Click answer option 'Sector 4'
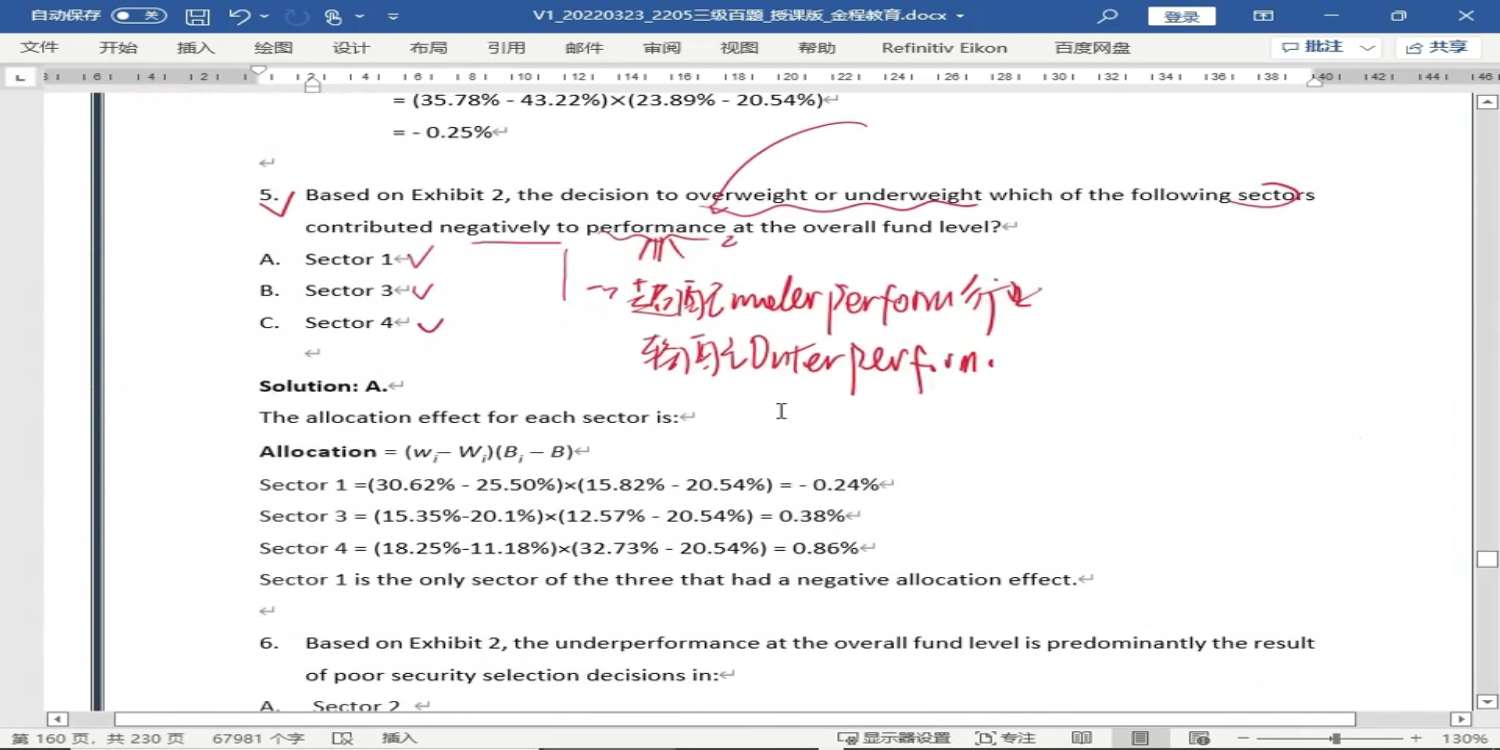This screenshot has height=750, width=1500. click(349, 323)
